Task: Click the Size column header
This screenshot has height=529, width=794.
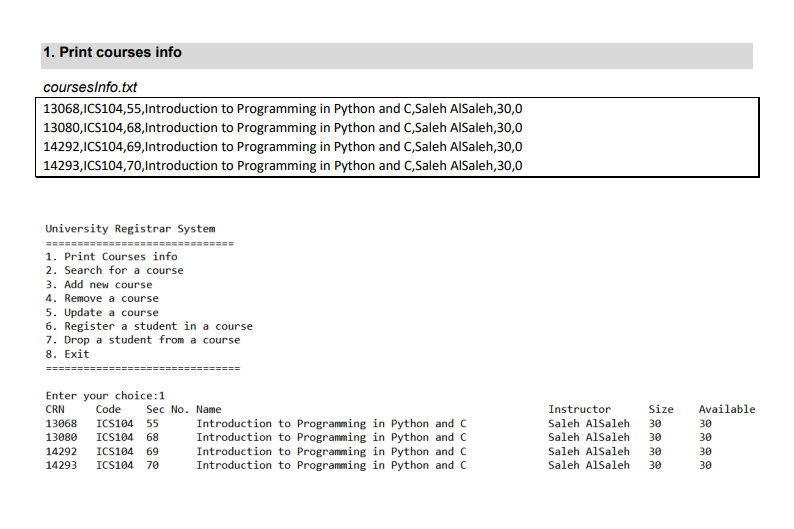Action: pos(661,409)
